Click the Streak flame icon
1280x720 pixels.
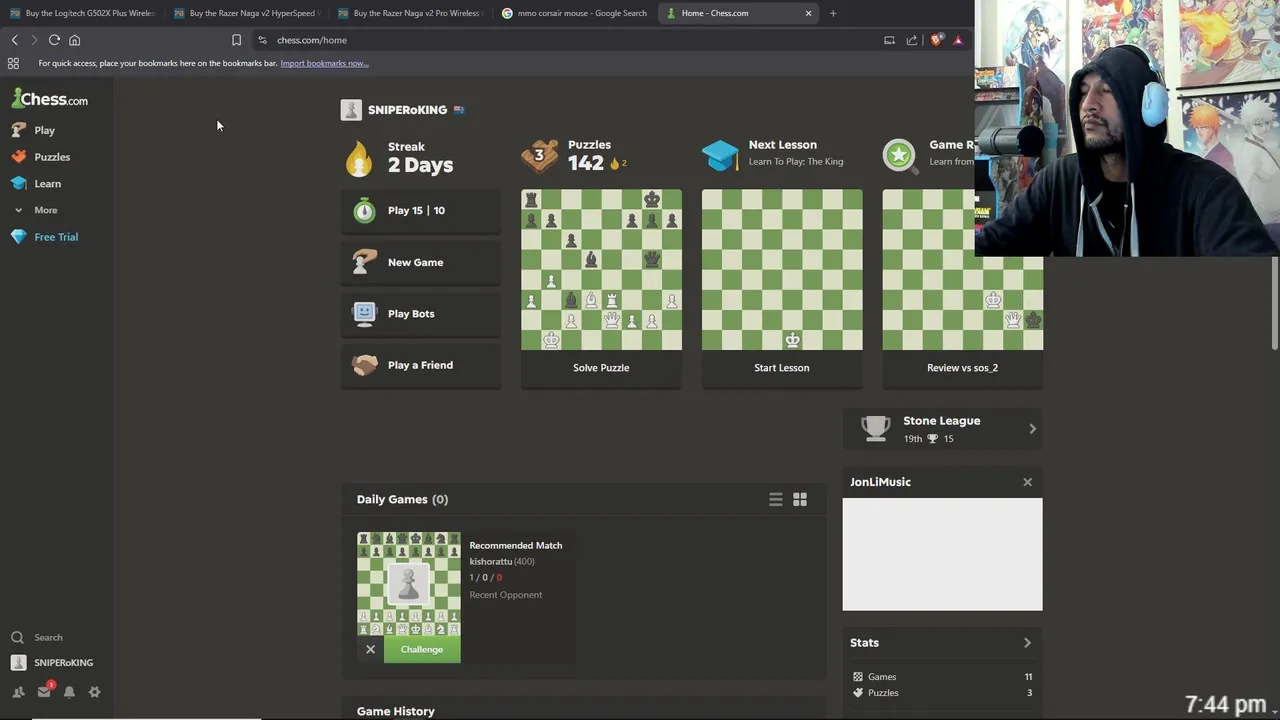359,158
